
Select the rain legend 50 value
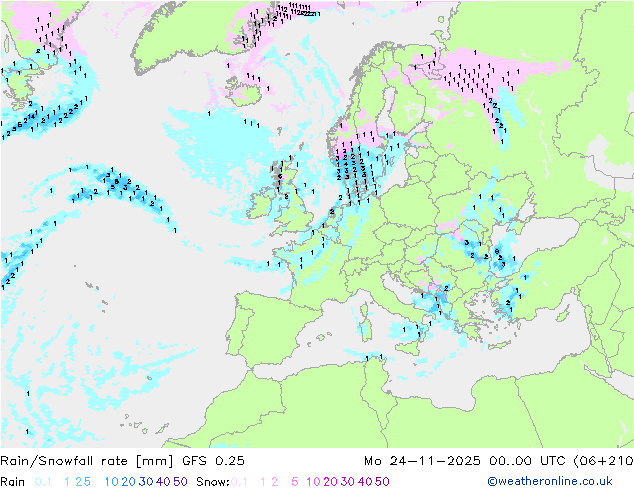[180, 482]
